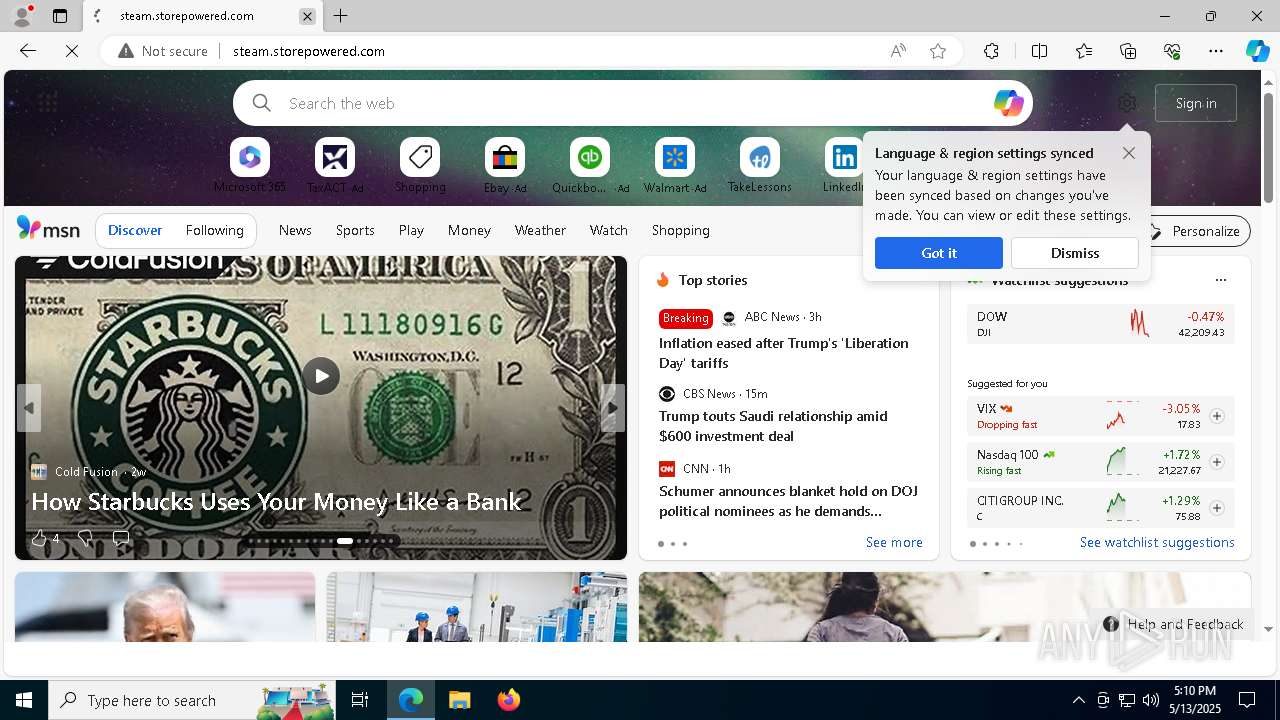Open the Favorites list icon
Viewport: 1280px width, 720px height.
tap(1084, 51)
